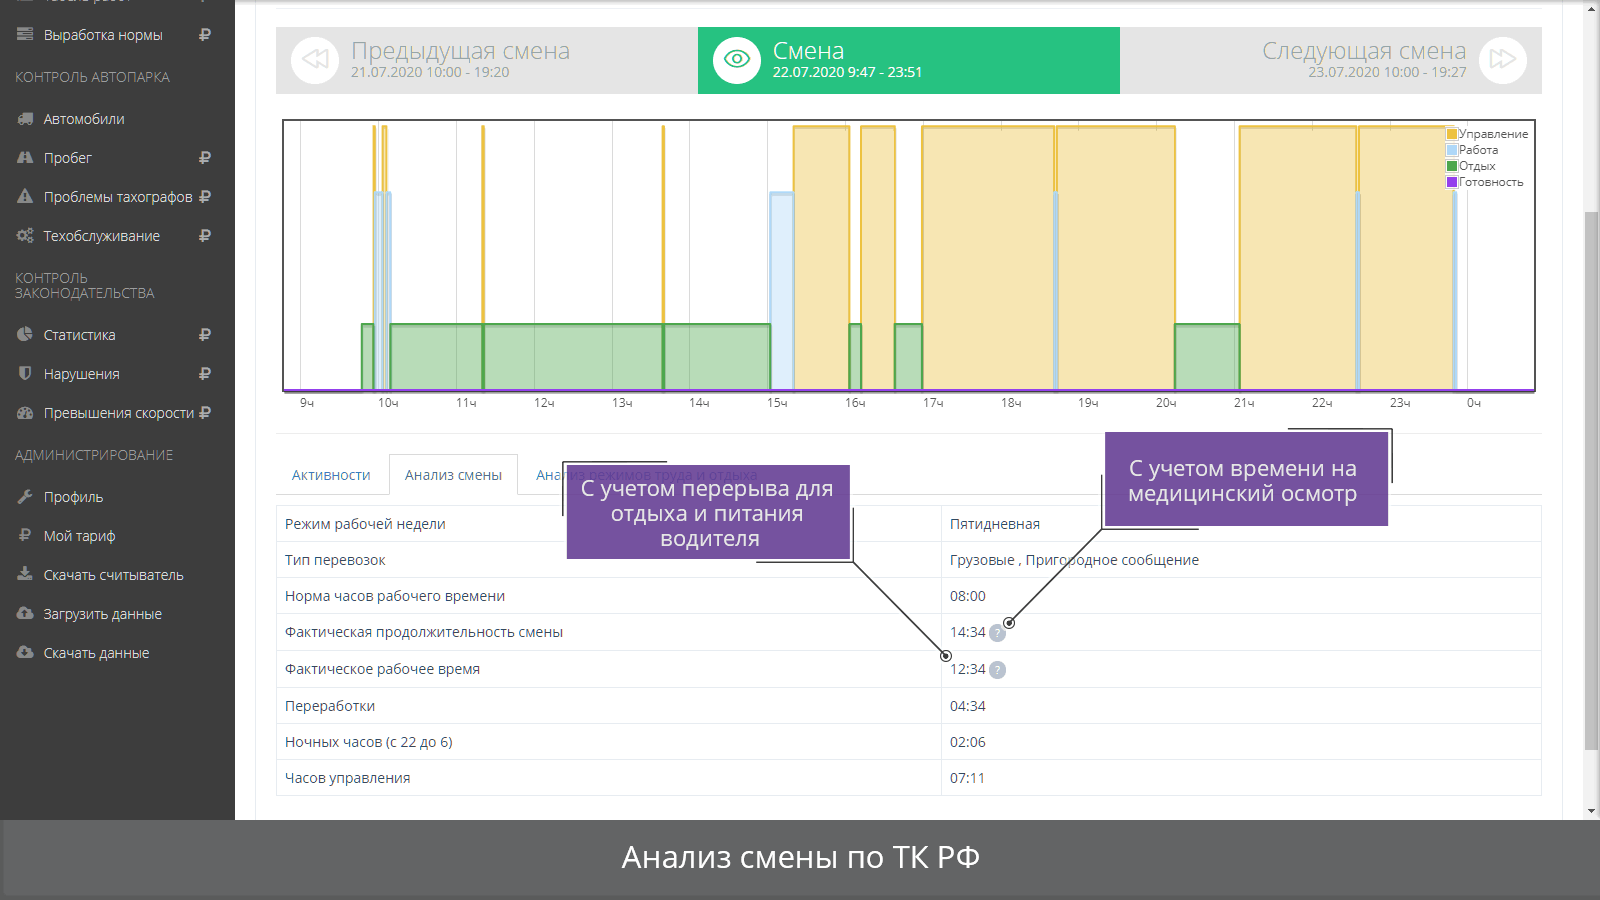Click the green Отдых legend swatch
The height and width of the screenshot is (900, 1600).
coord(1452,166)
